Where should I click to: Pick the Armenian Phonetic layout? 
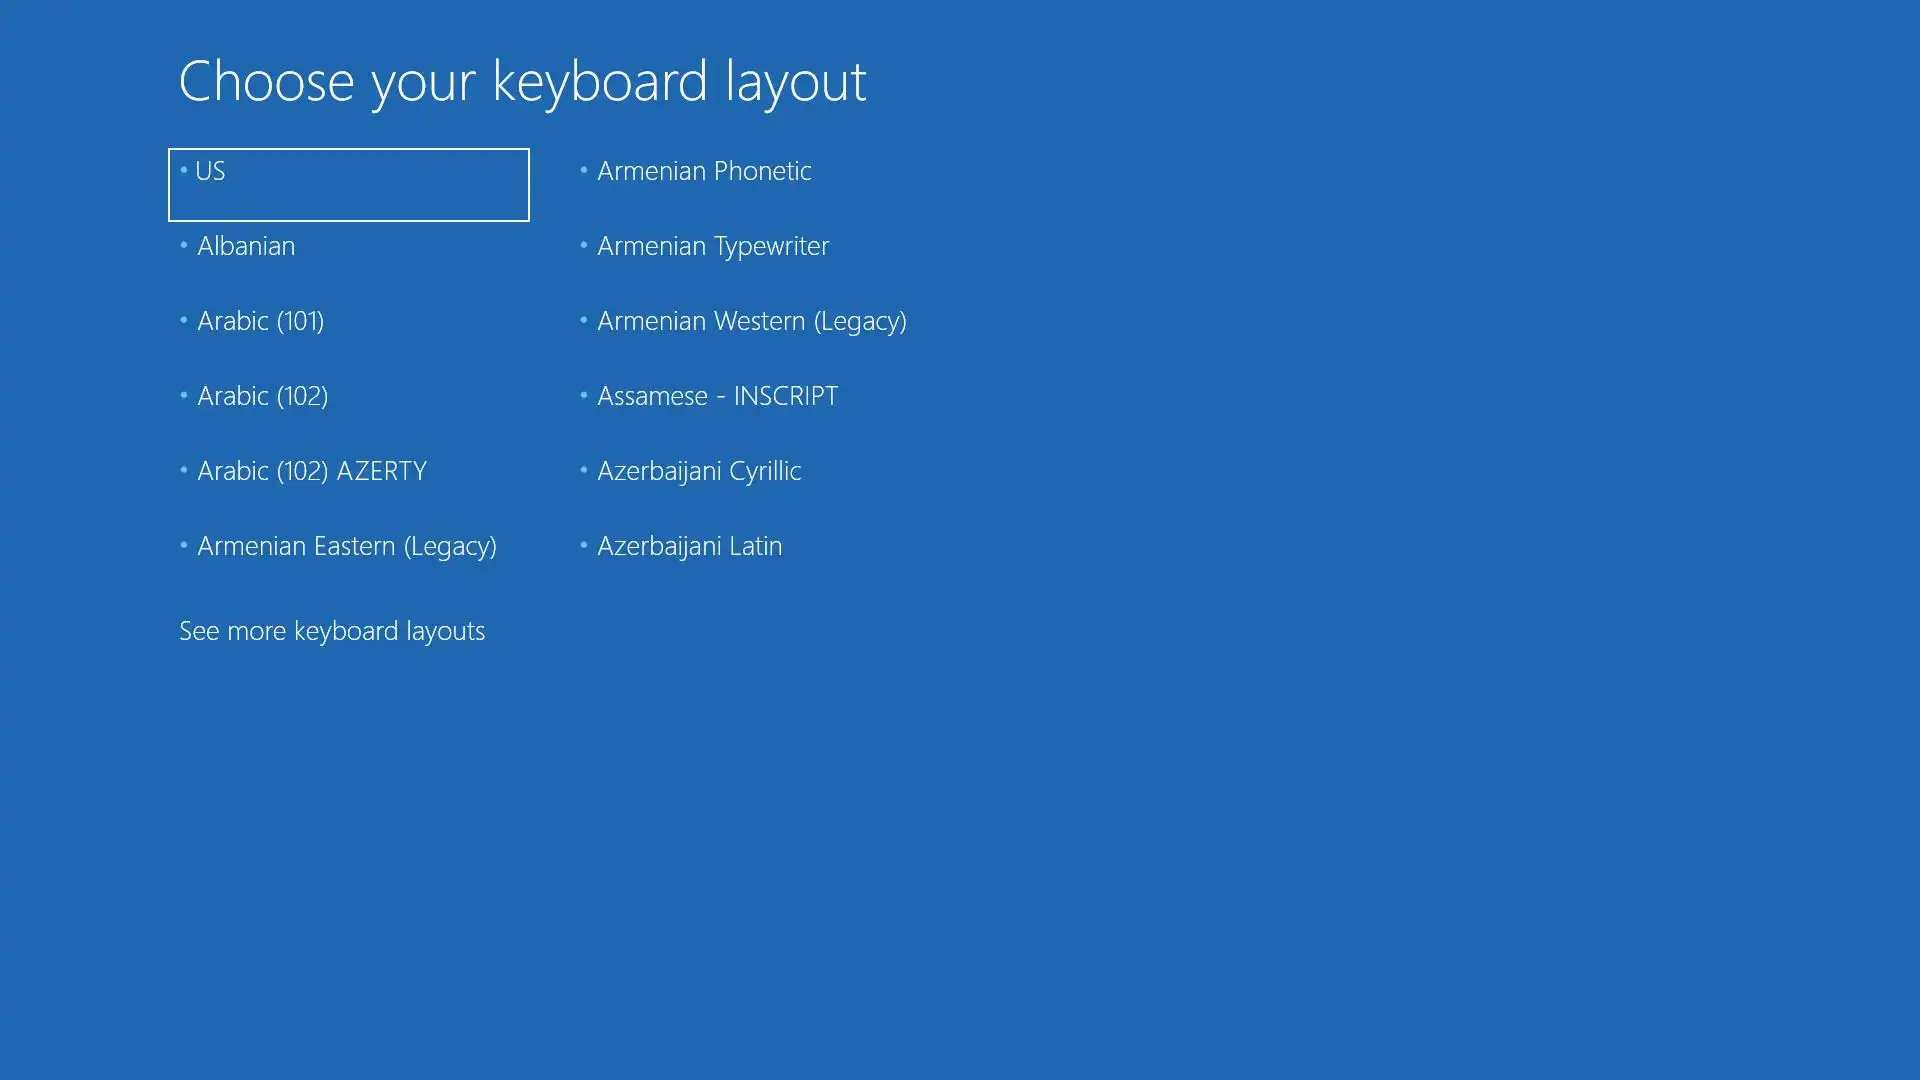[704, 171]
